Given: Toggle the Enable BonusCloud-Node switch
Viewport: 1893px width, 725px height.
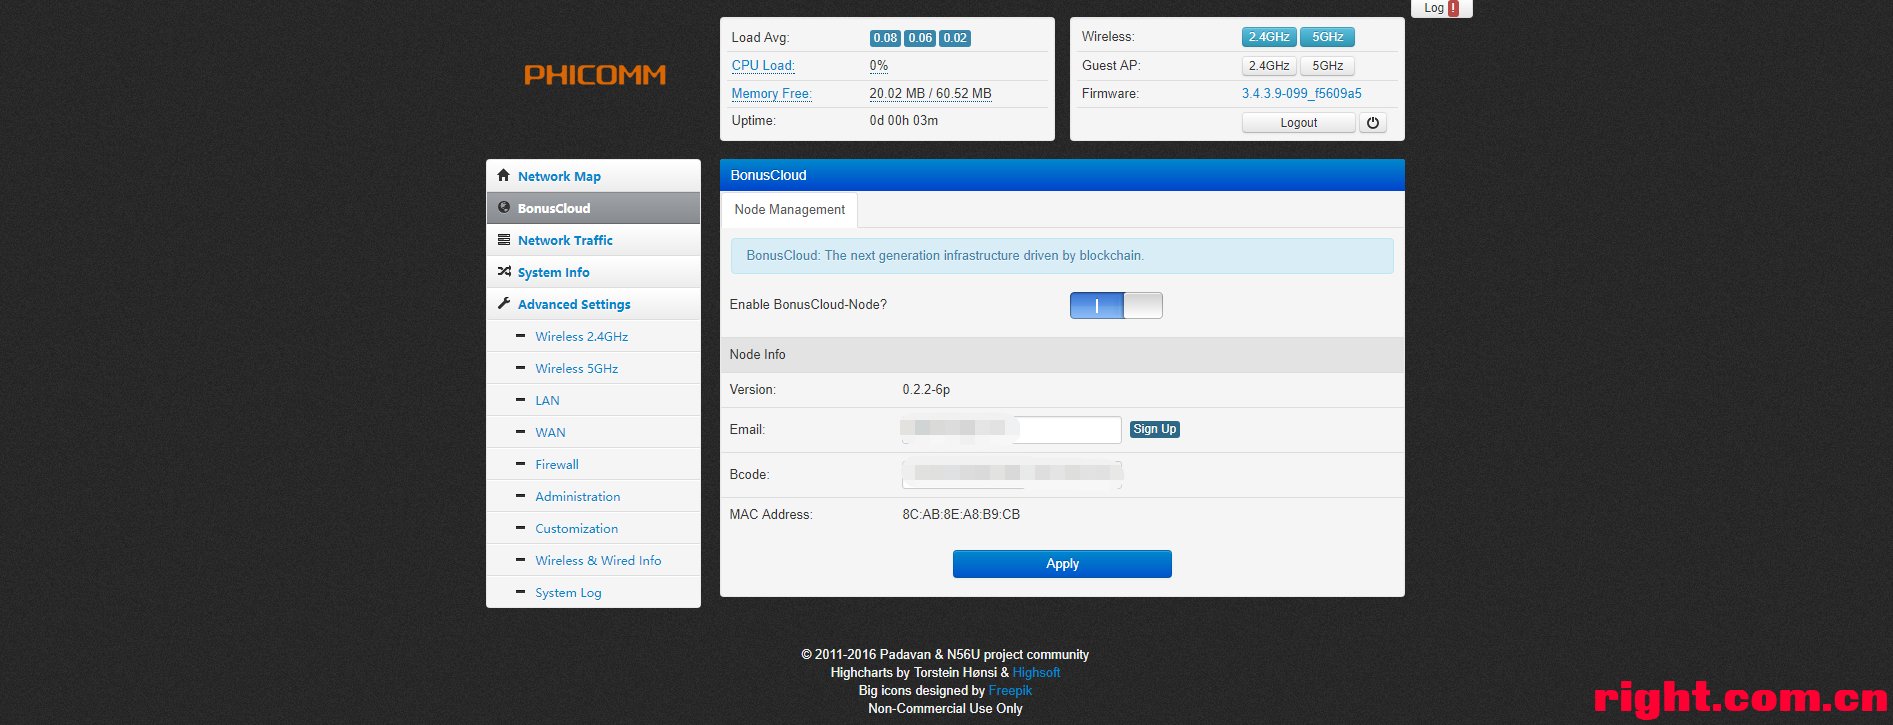Looking at the screenshot, I should click(1116, 305).
